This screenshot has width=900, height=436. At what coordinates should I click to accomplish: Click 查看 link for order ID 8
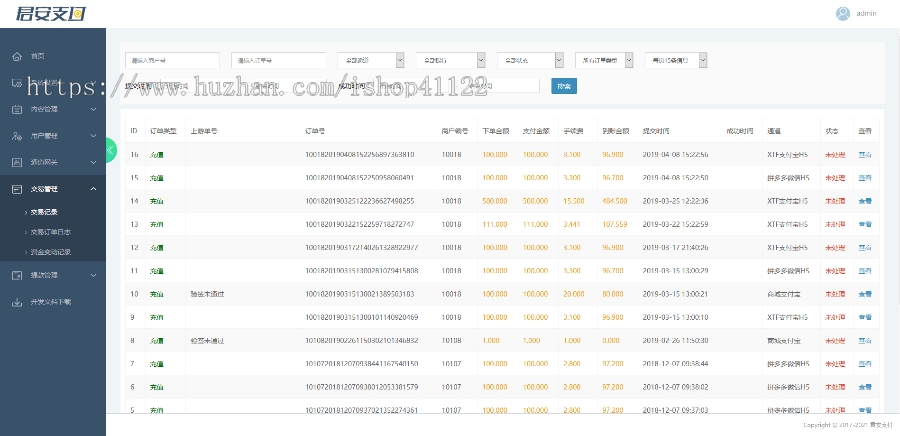coord(865,341)
